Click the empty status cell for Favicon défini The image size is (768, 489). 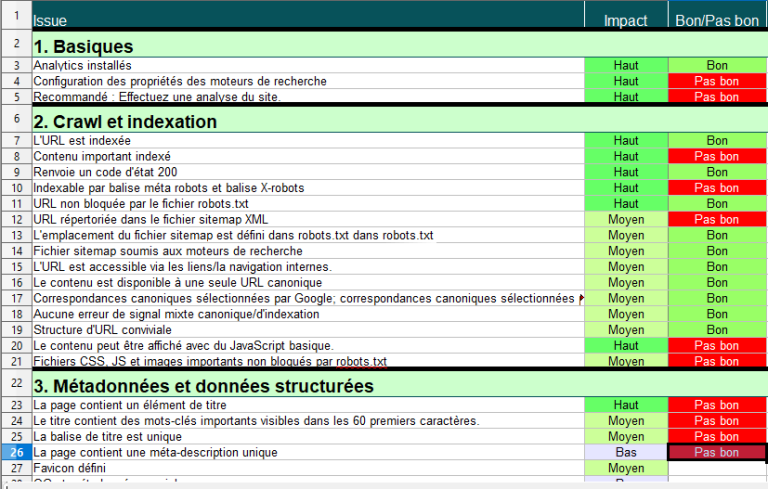[x=717, y=468]
